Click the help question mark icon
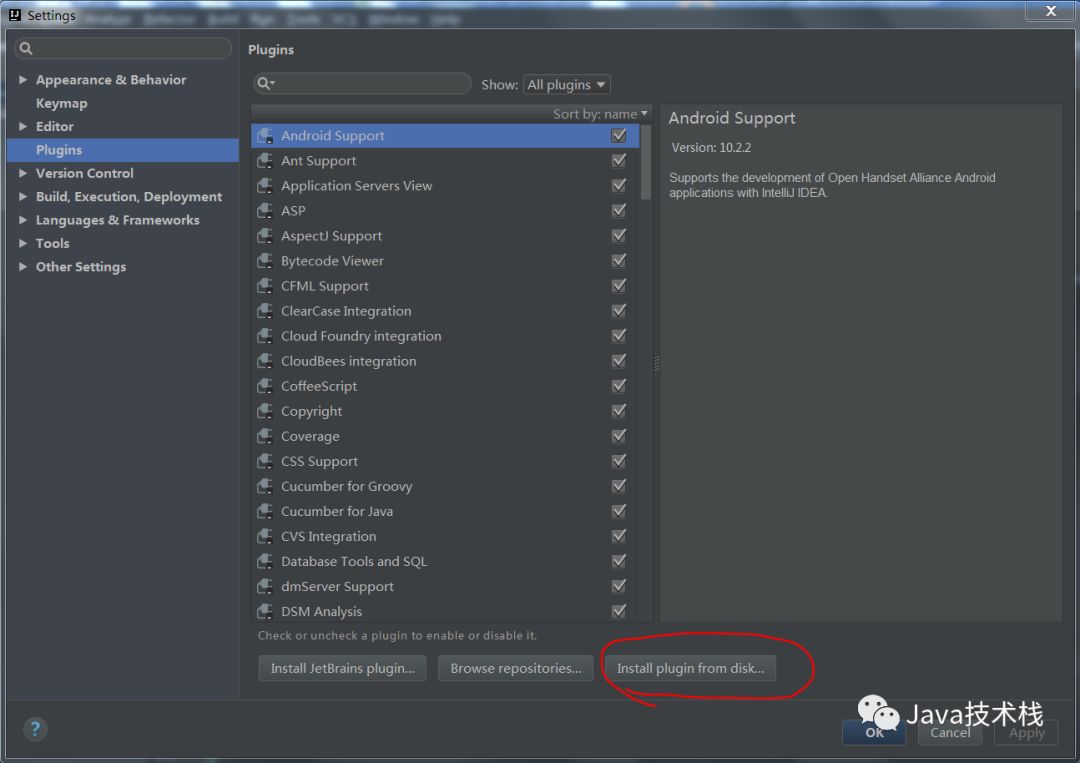 (x=35, y=729)
